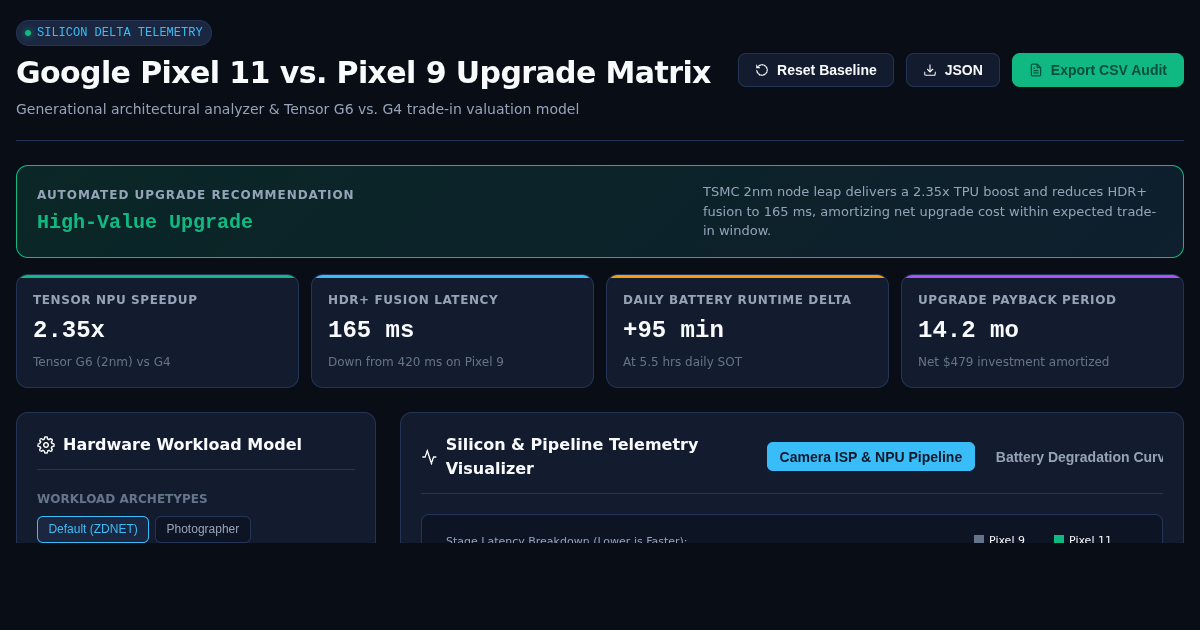The image size is (1200, 630).
Task: Click 'Net $479 investment amortized' text
Action: (x=1013, y=362)
